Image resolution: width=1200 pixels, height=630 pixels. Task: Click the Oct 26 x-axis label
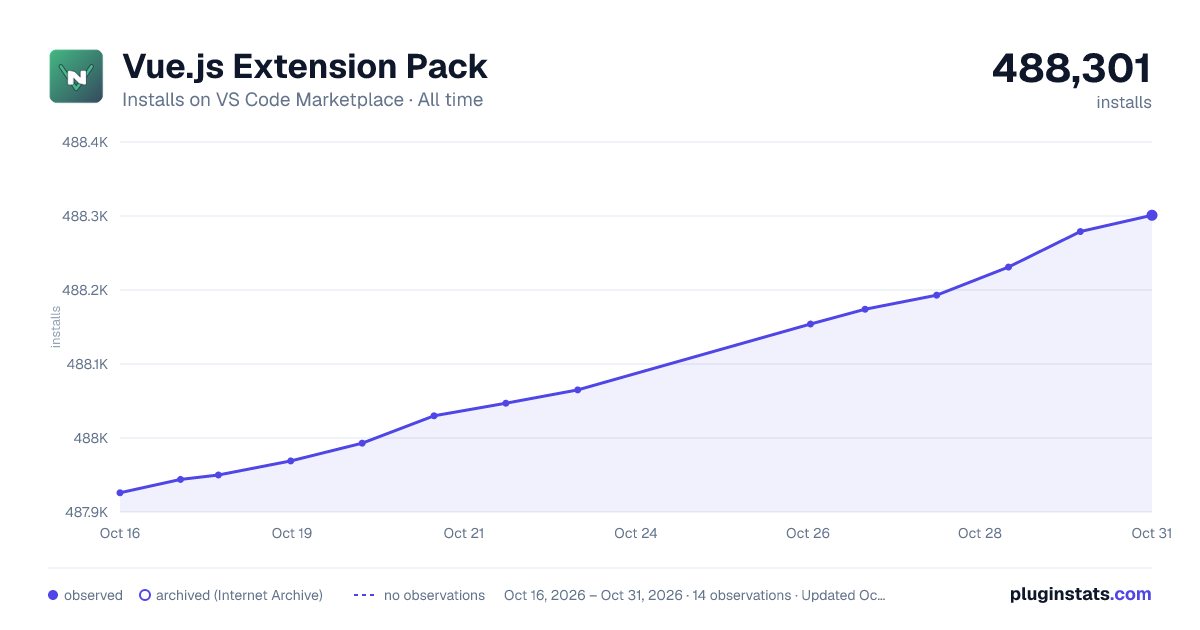(808, 533)
